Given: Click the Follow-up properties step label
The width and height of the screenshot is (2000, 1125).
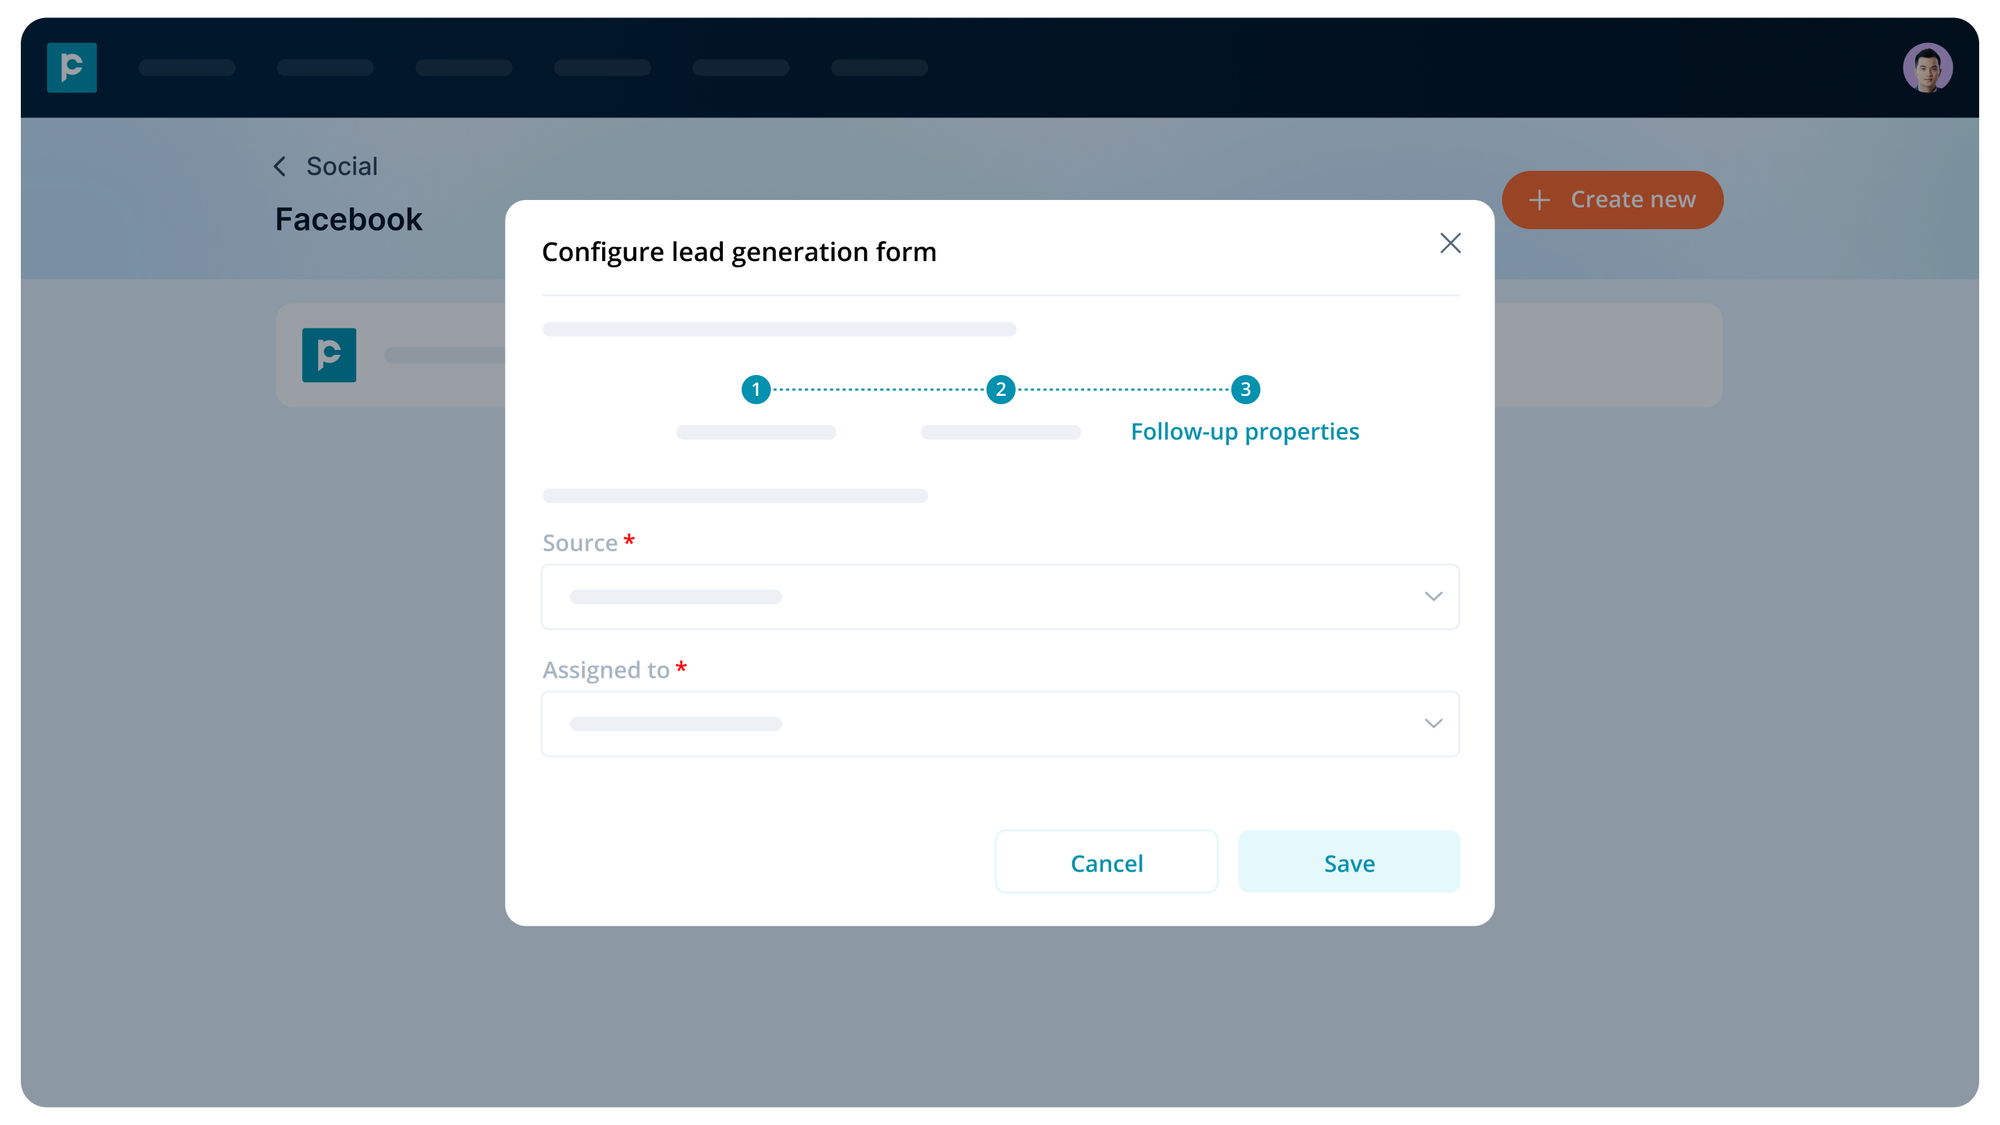Looking at the screenshot, I should [x=1244, y=431].
